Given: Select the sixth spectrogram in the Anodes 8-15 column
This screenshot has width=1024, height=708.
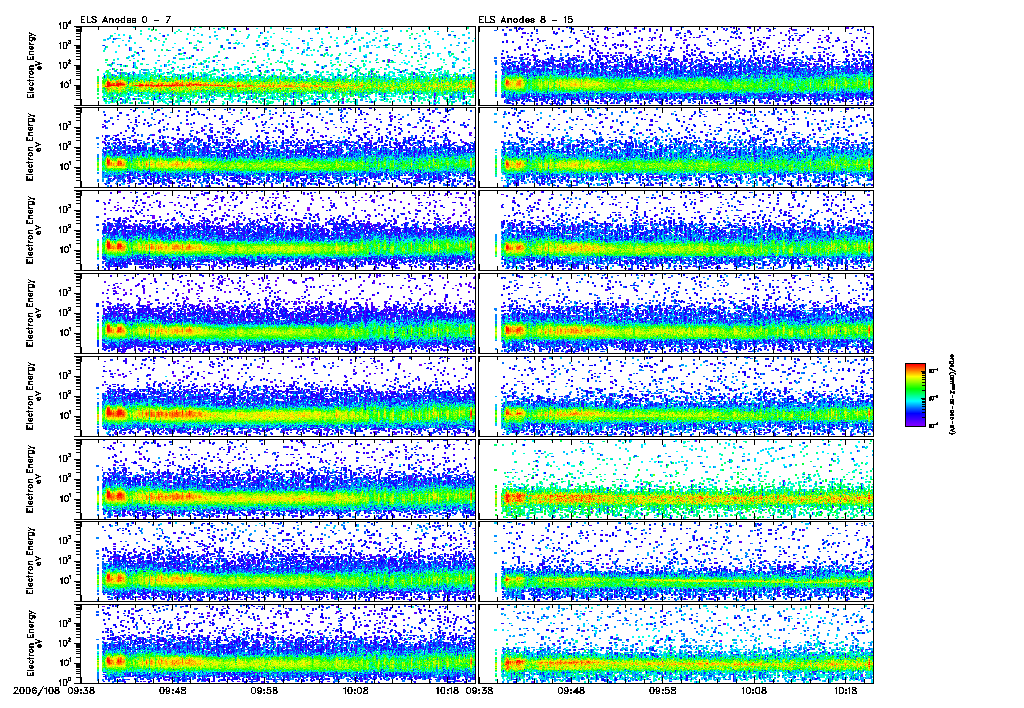Looking at the screenshot, I should (x=676, y=479).
